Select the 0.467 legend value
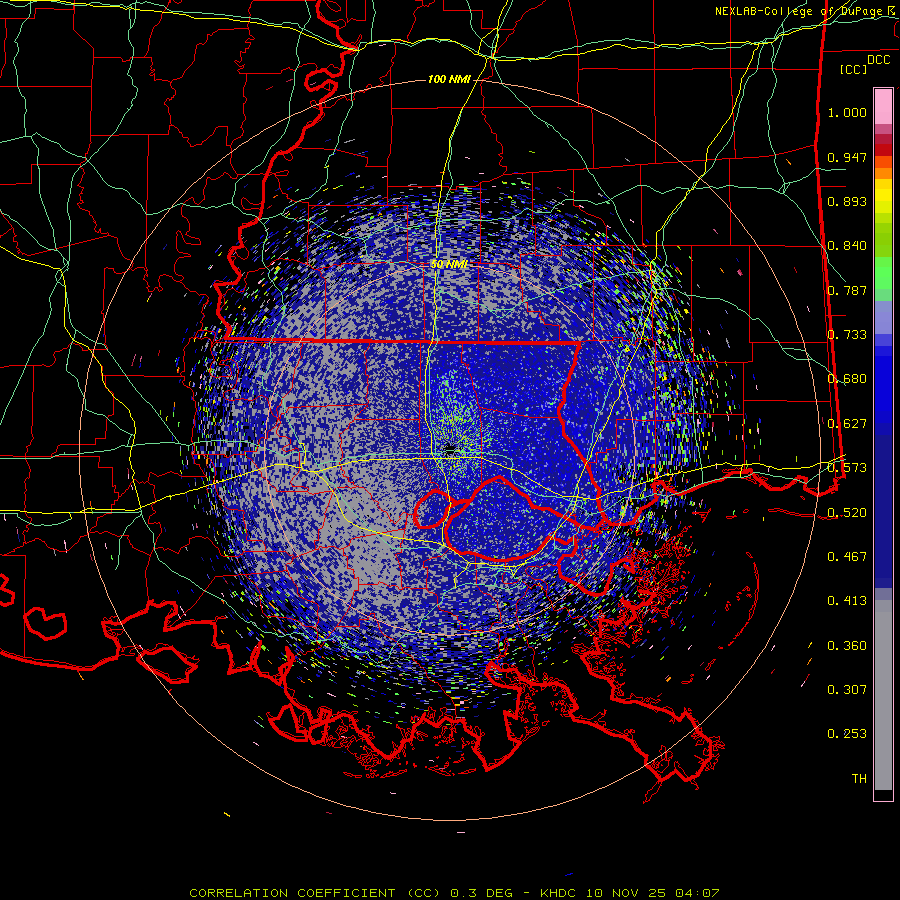 (x=847, y=557)
